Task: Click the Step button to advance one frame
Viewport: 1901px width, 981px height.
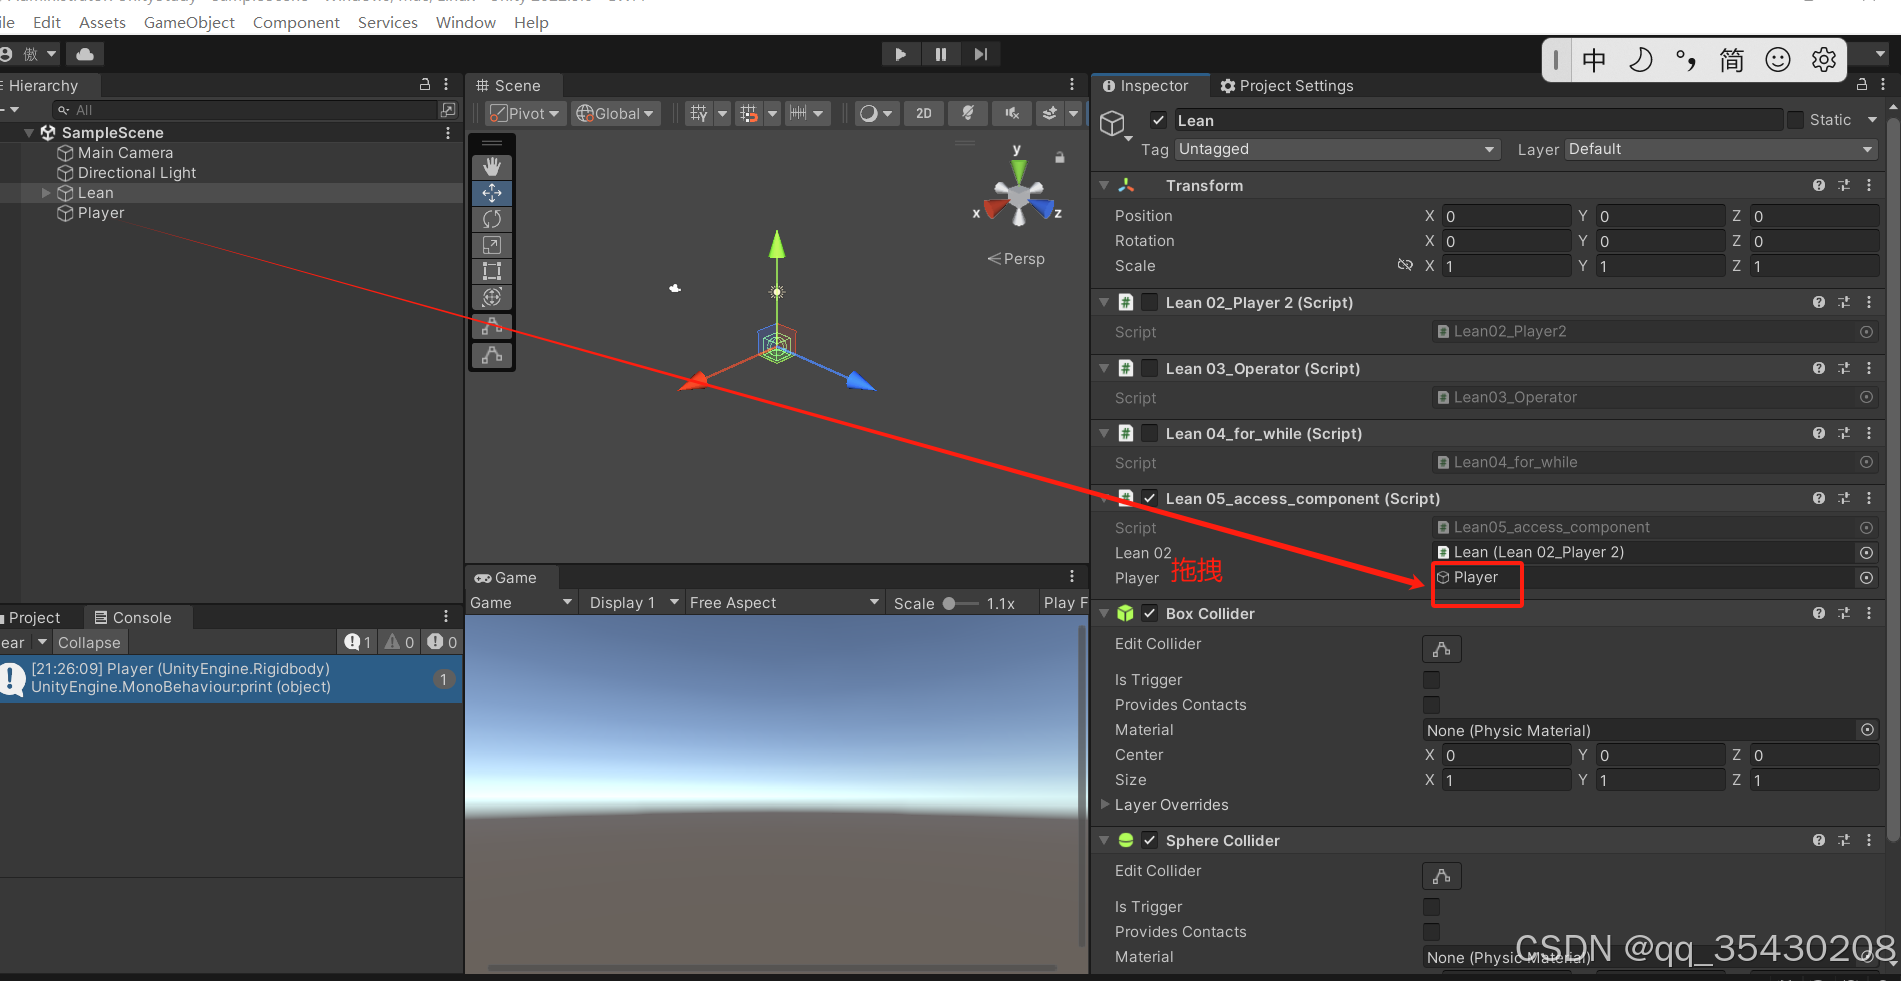Action: 980,53
